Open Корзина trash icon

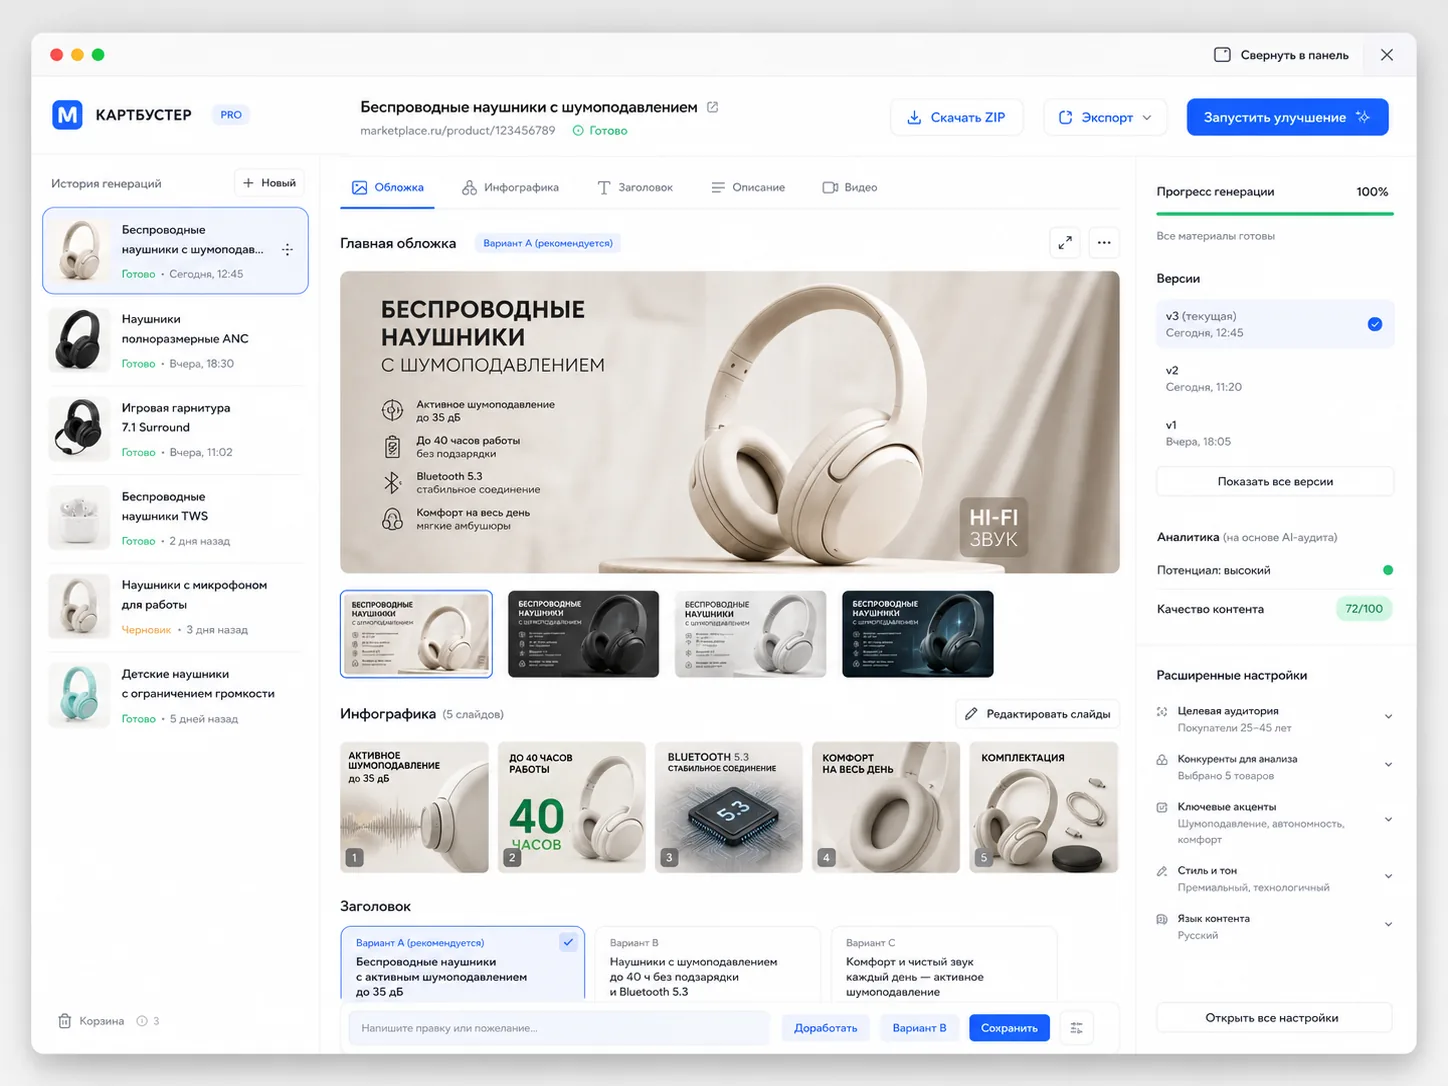[x=65, y=1021]
